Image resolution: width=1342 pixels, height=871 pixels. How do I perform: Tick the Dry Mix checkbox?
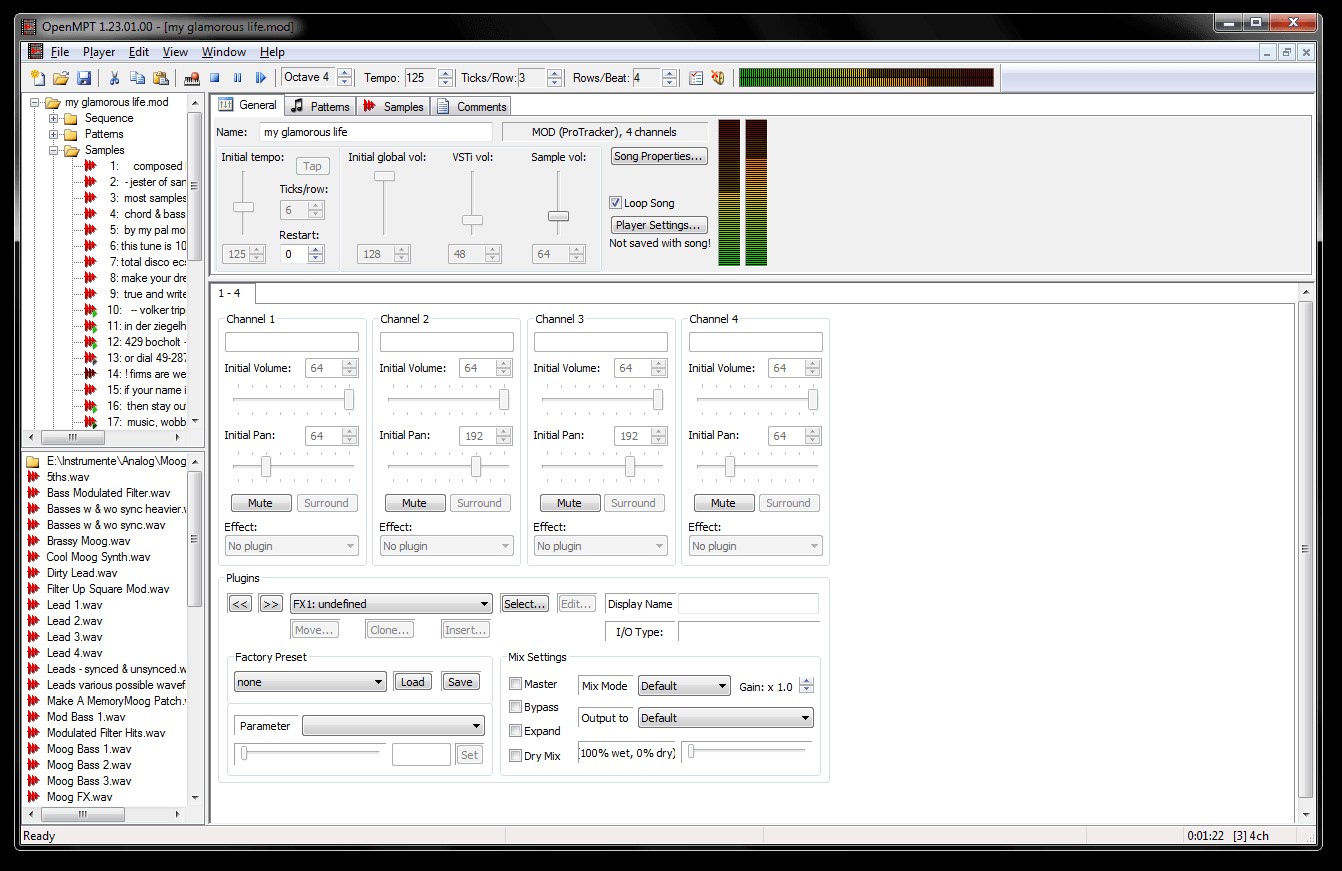(x=516, y=756)
